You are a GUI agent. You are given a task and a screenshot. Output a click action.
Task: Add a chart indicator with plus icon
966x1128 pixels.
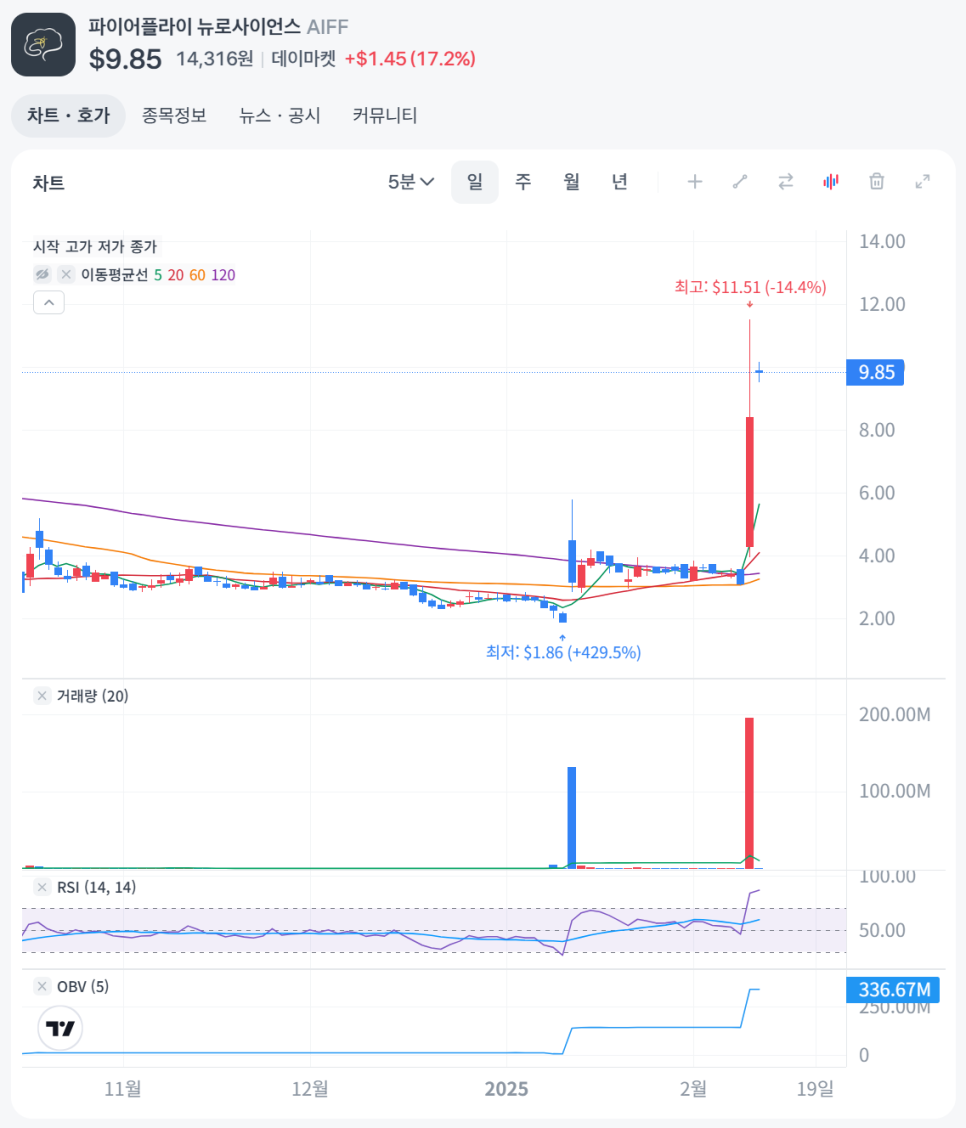point(695,182)
